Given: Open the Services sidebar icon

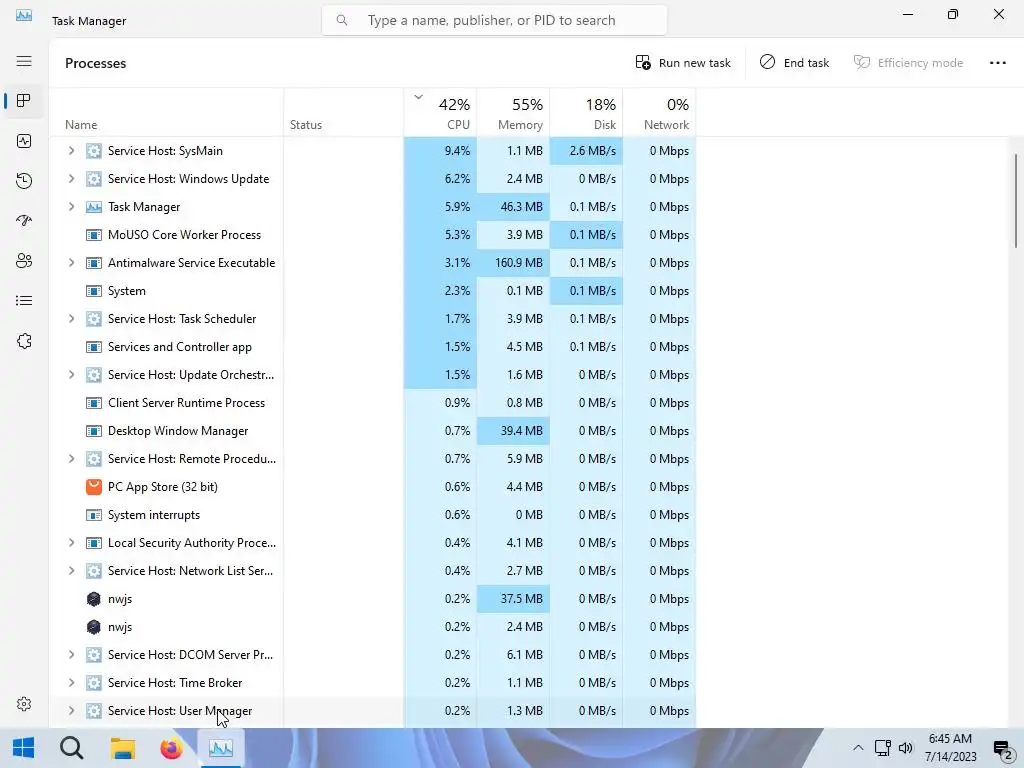Looking at the screenshot, I should (24, 341).
